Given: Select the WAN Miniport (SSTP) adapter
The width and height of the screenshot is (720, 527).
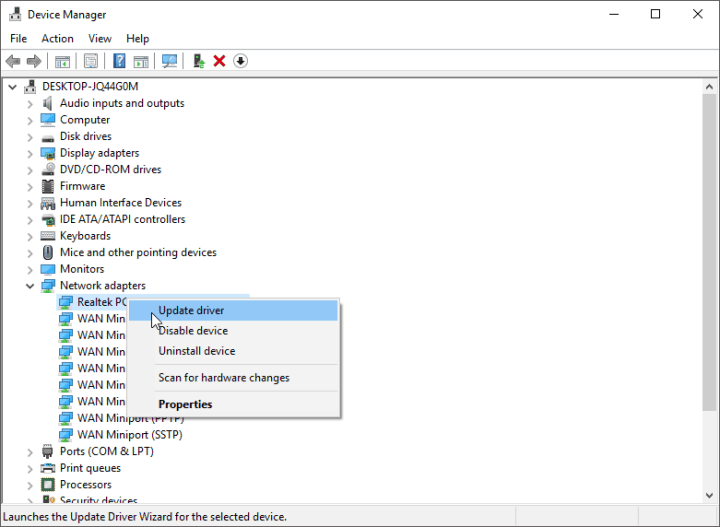Looking at the screenshot, I should click(x=130, y=435).
